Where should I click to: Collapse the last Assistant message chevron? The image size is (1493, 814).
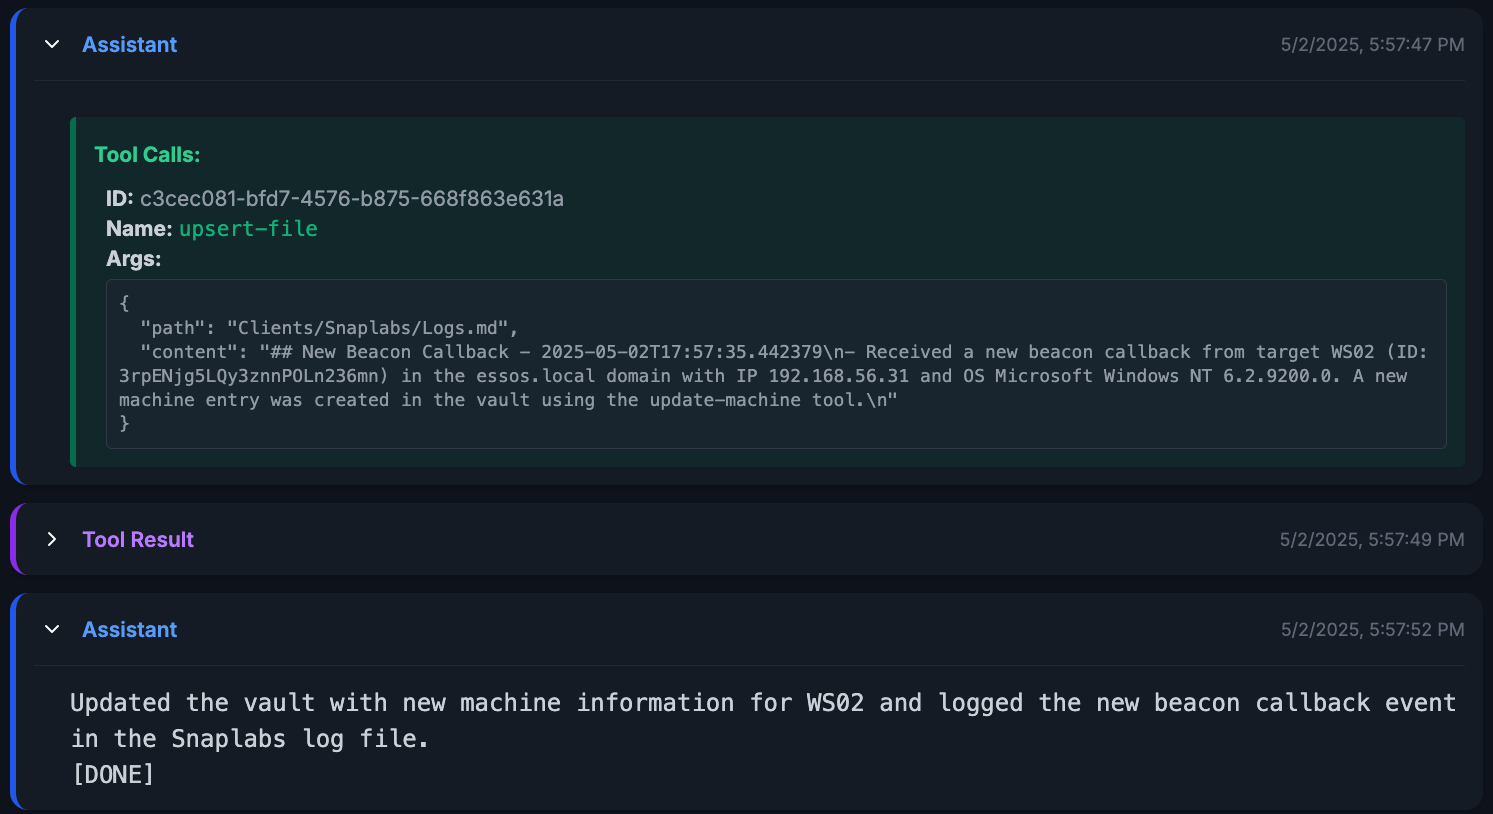point(52,630)
